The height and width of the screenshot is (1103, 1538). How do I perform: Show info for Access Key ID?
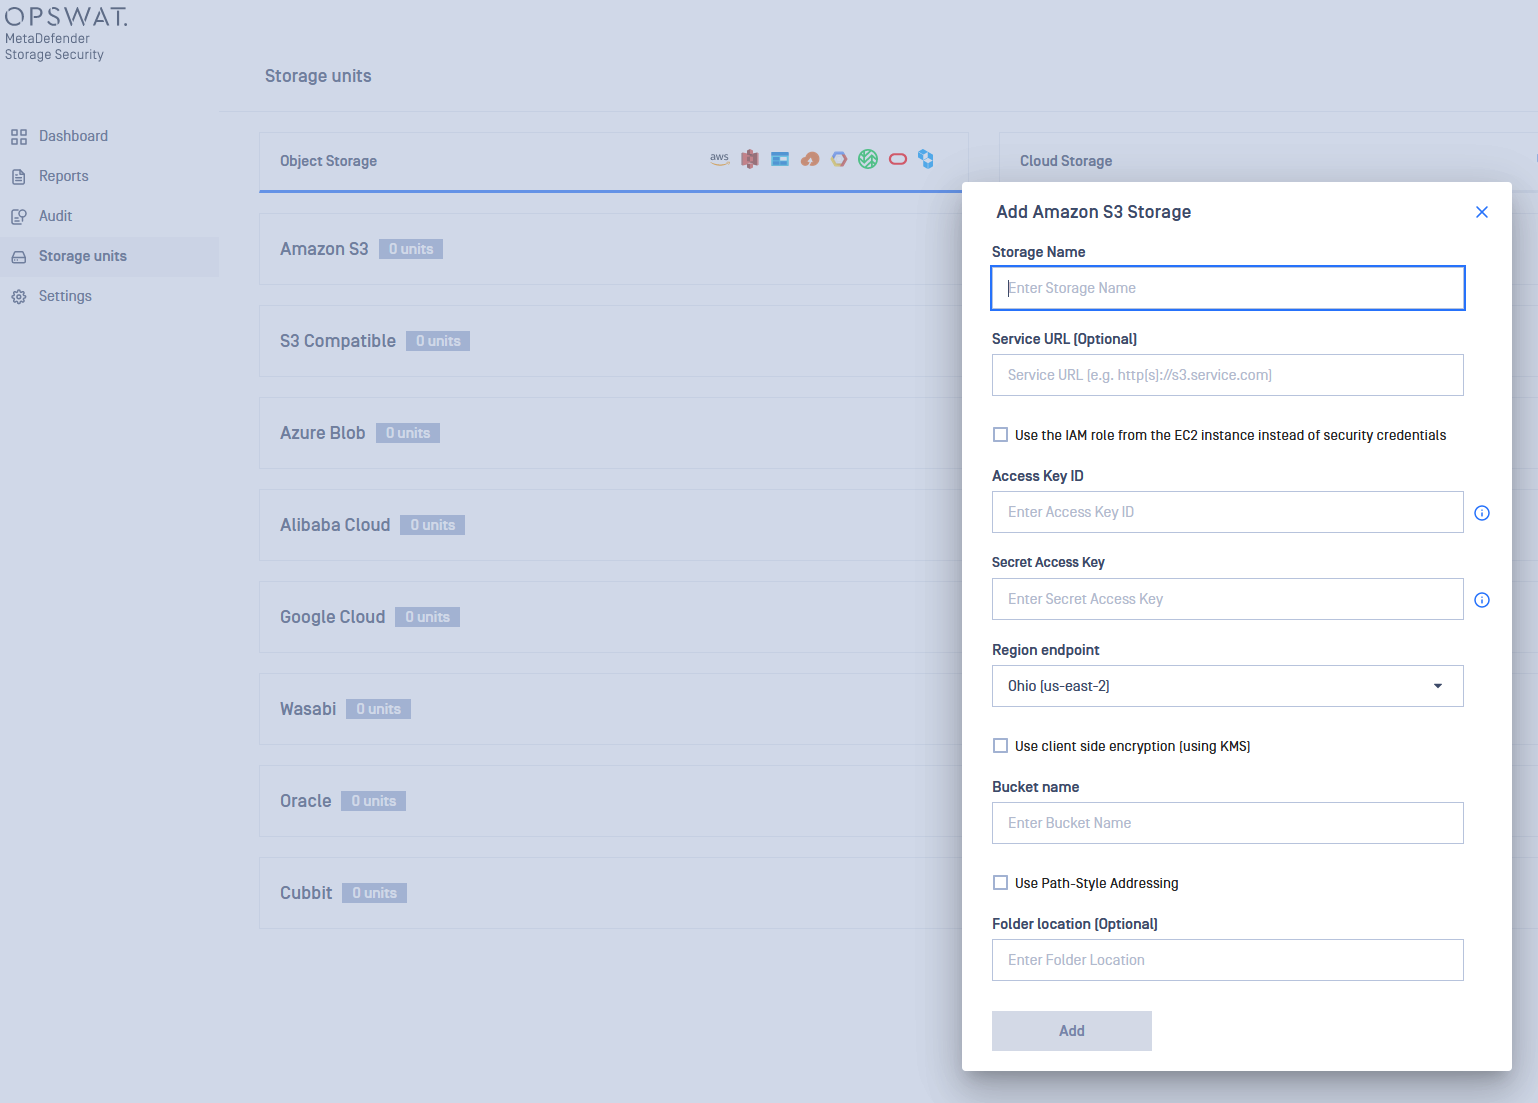[1482, 513]
